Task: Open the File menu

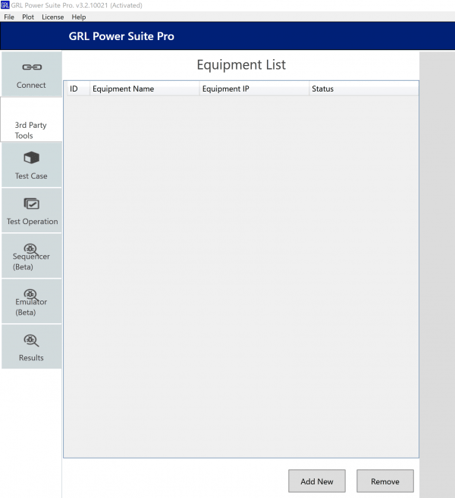Action: 9,17
